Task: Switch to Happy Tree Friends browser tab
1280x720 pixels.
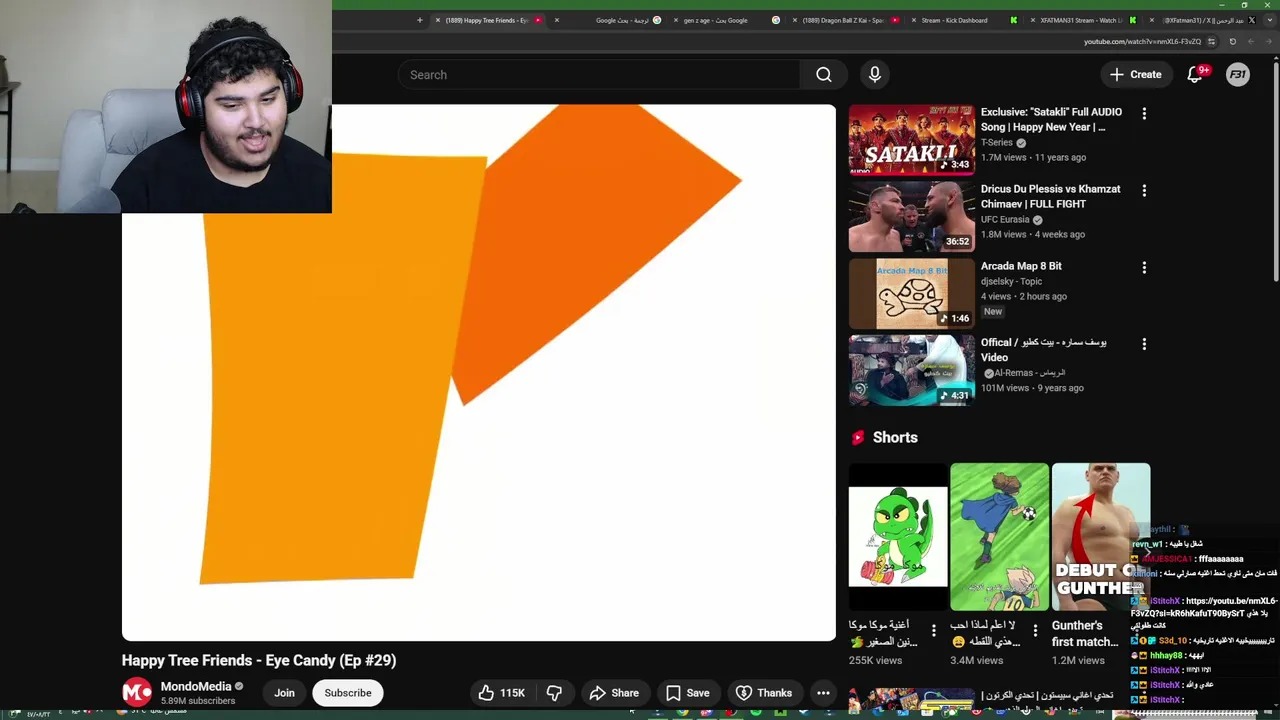Action: pos(490,20)
